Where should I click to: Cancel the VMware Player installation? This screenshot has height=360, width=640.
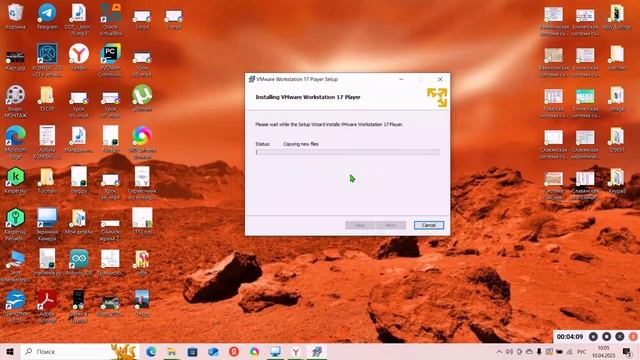pyautogui.click(x=429, y=225)
